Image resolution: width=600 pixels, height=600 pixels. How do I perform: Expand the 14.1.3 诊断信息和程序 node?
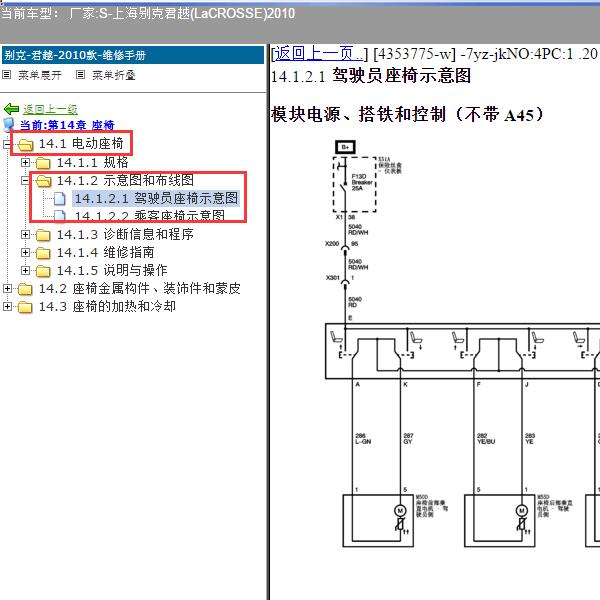tap(25, 234)
